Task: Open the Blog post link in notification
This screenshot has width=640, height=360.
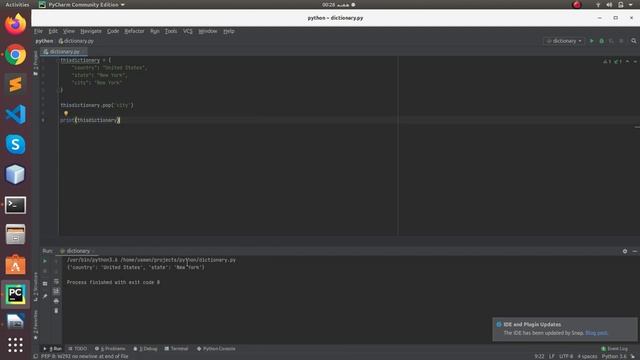Action: 596,333
